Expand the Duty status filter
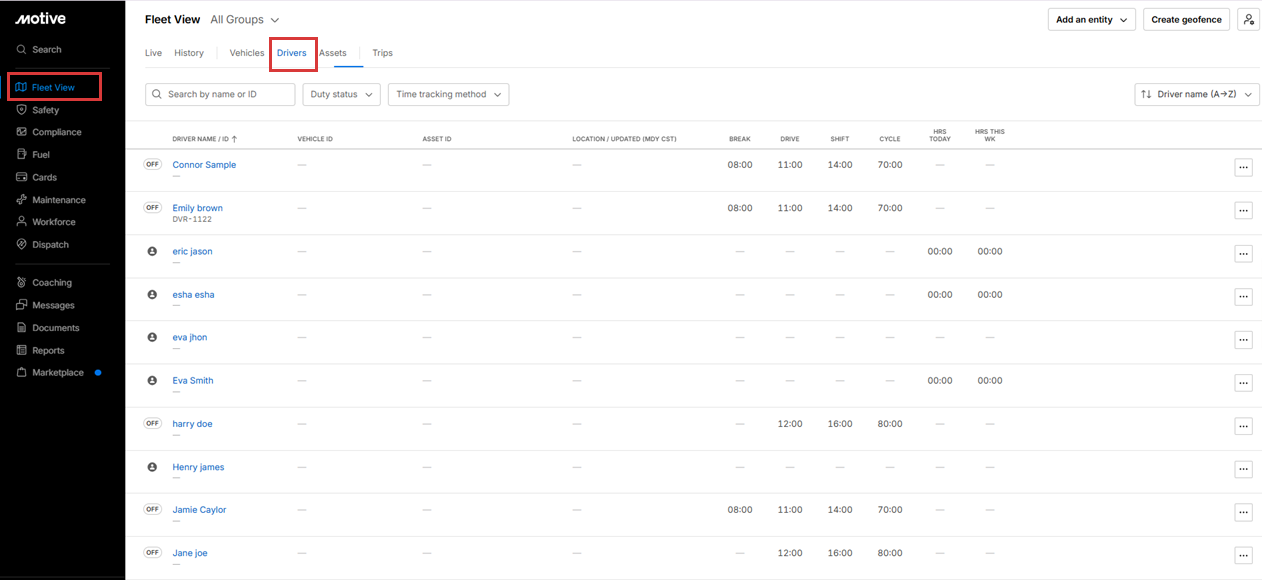The image size is (1262, 580). tap(341, 94)
